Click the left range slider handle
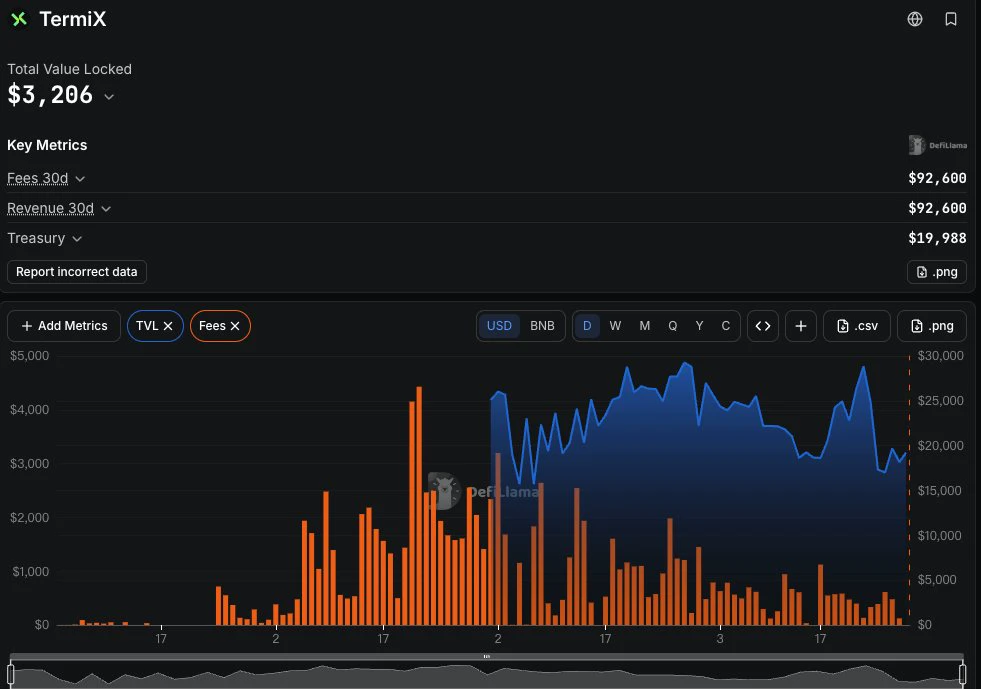 11,674
